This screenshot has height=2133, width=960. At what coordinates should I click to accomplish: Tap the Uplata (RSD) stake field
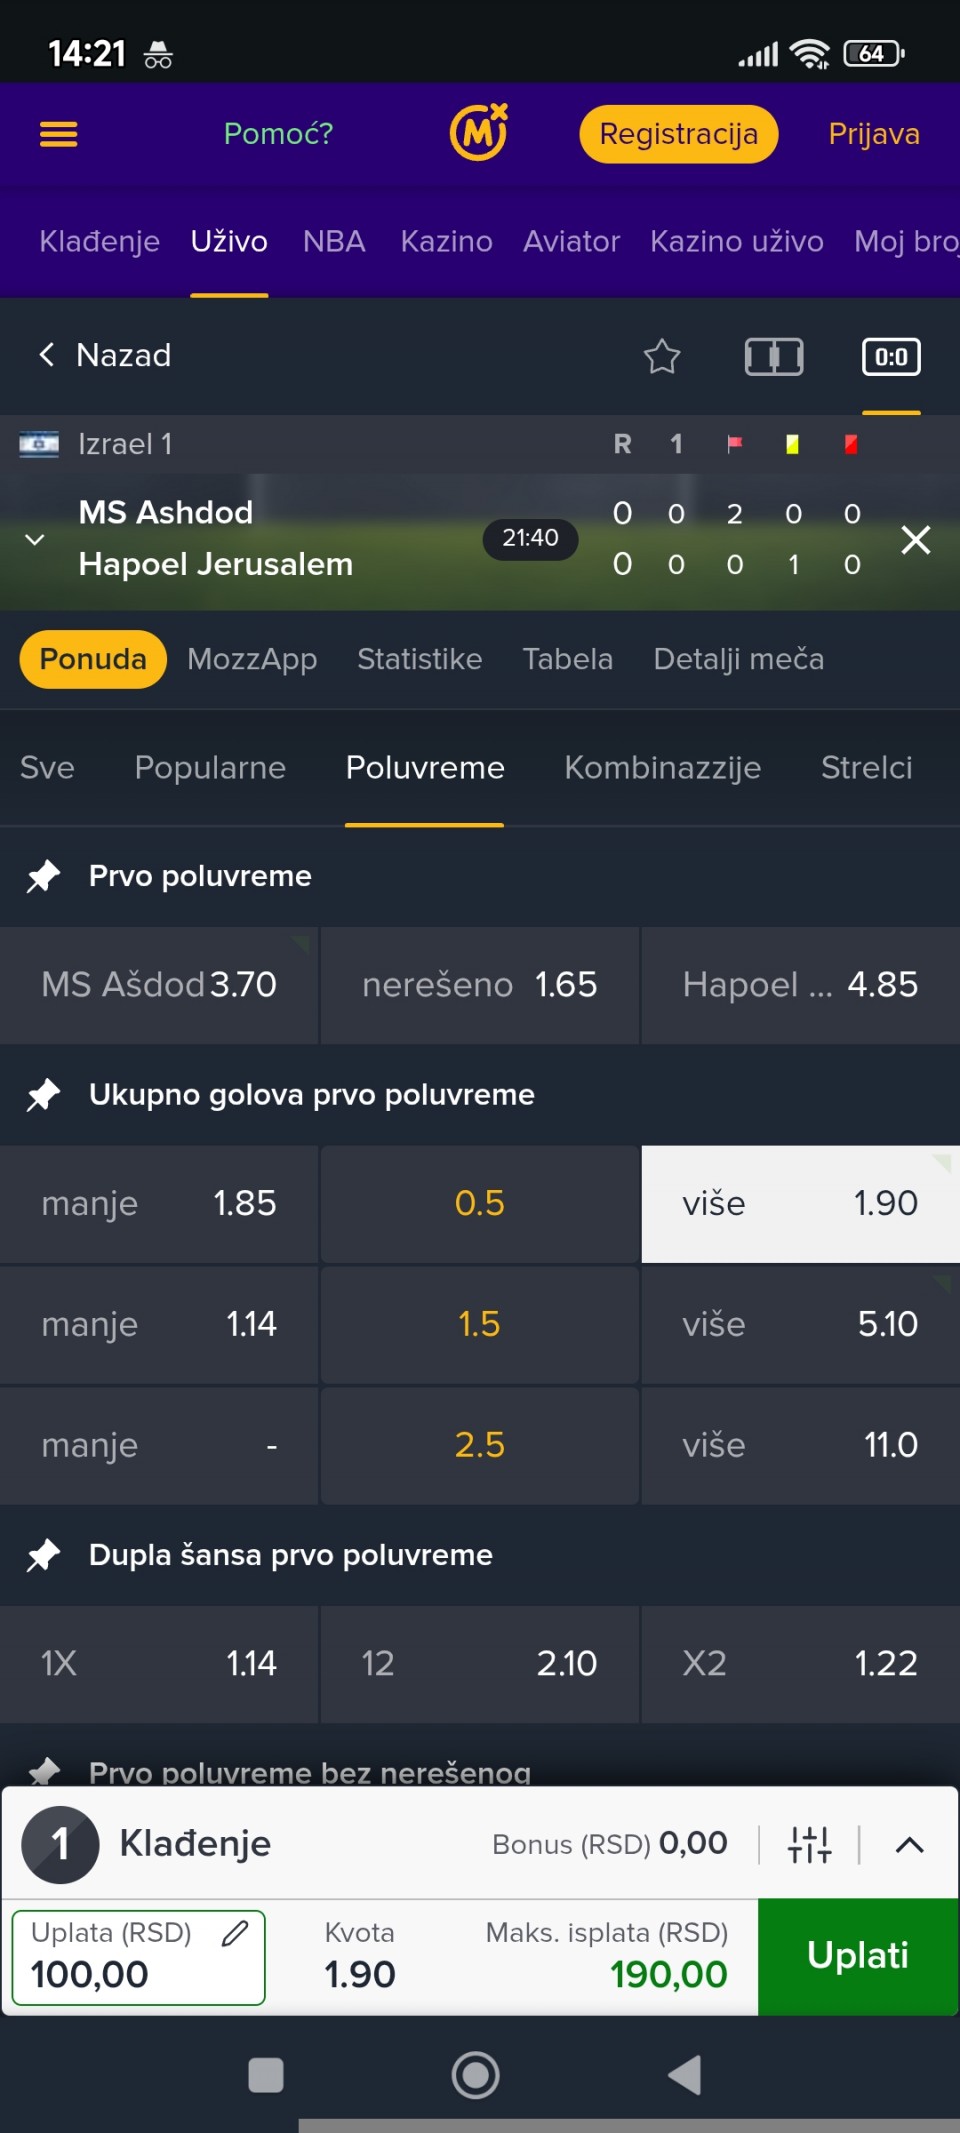[x=120, y=1957]
